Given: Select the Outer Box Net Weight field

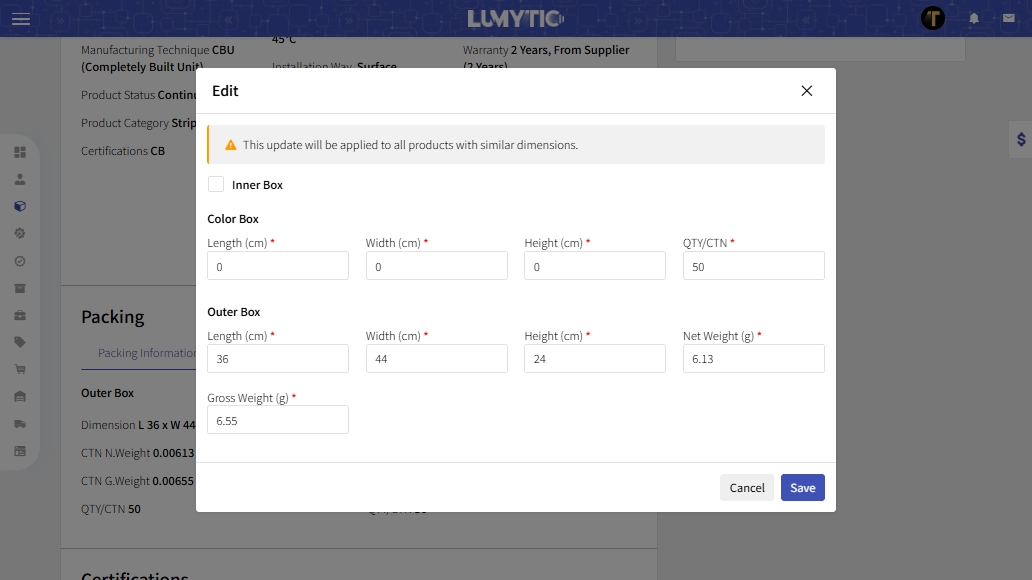Looking at the screenshot, I should tap(753, 359).
